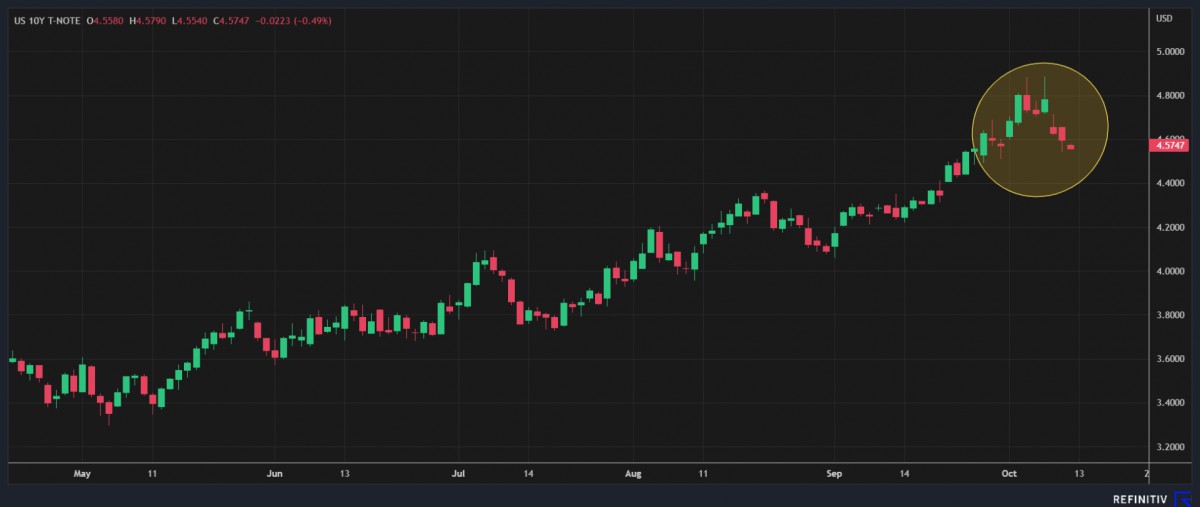Image resolution: width=1200 pixels, height=507 pixels.
Task: Click the 13 date label following Jun
Action: [x=345, y=472]
